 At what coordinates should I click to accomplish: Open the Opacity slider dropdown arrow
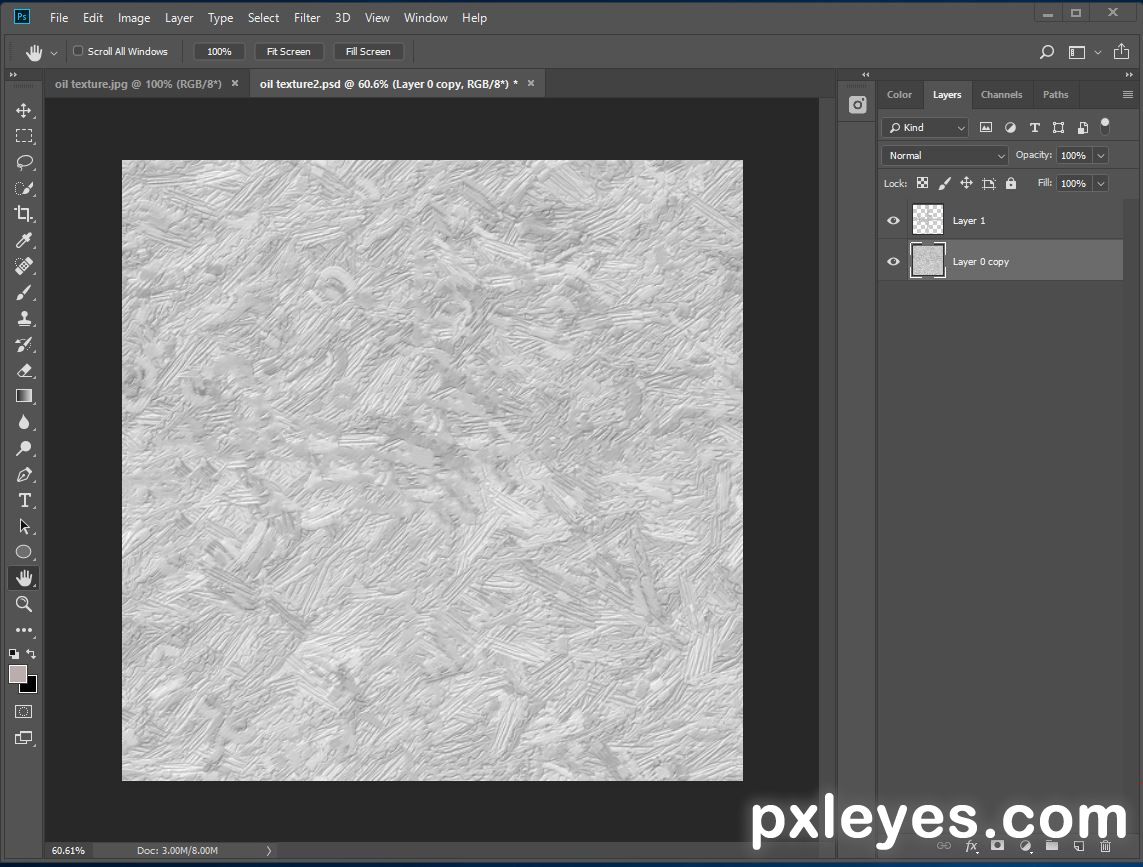1101,155
